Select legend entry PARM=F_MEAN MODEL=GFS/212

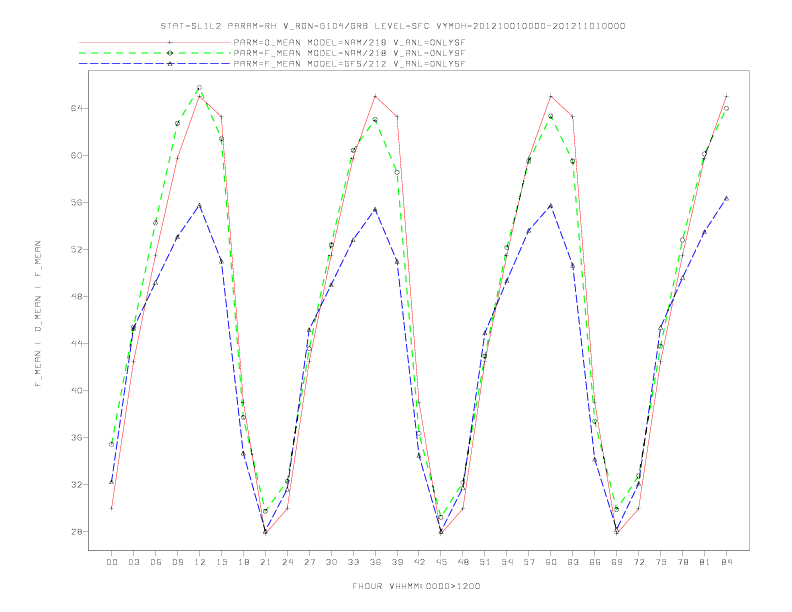tap(350, 64)
